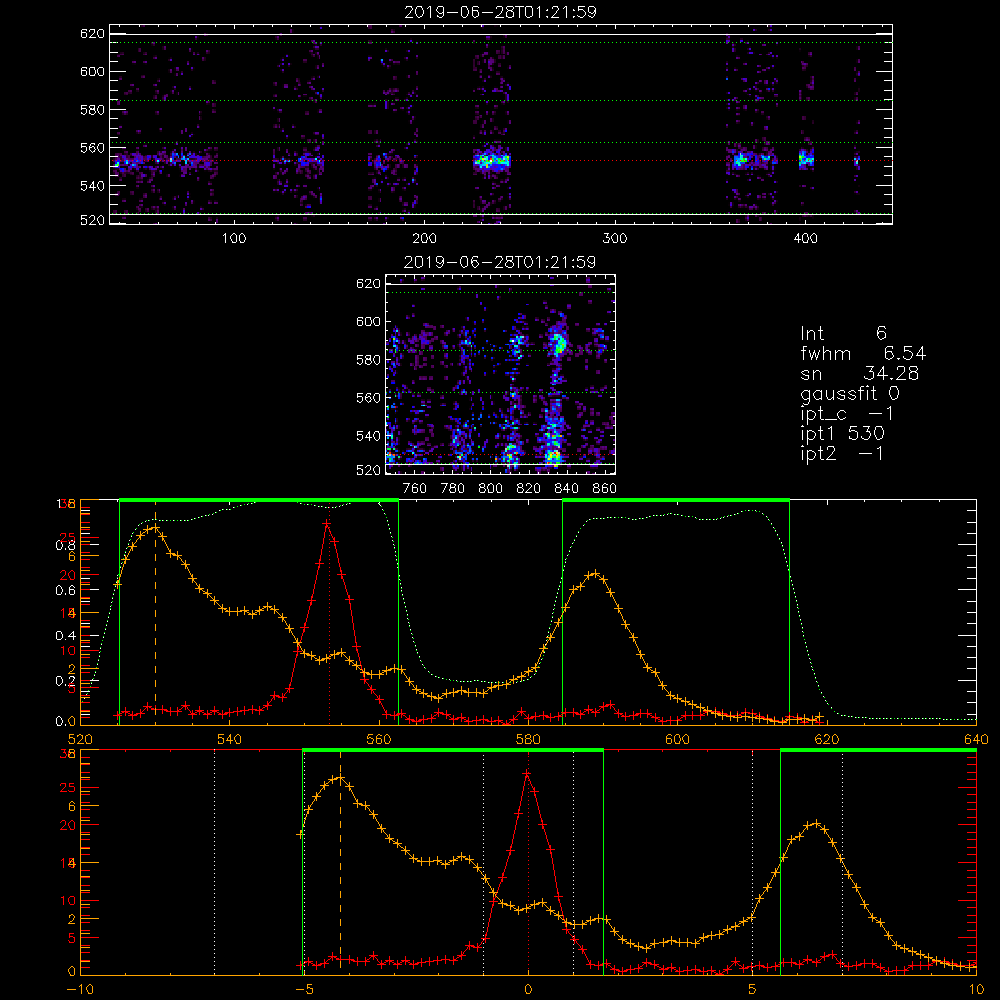Click the red curve's peak in the bottom plot
The height and width of the screenshot is (1000, 1000).
point(527,774)
